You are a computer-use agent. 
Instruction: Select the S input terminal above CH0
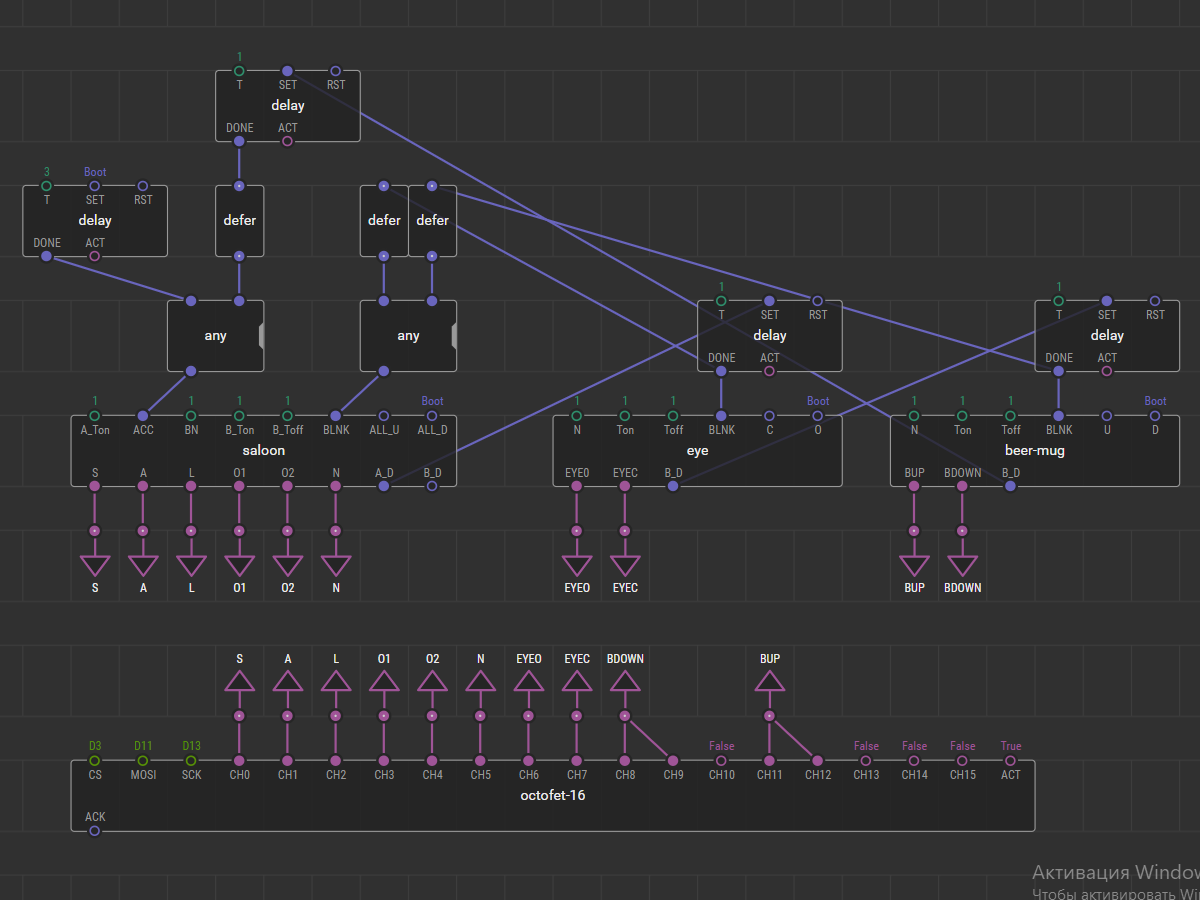tap(239, 681)
